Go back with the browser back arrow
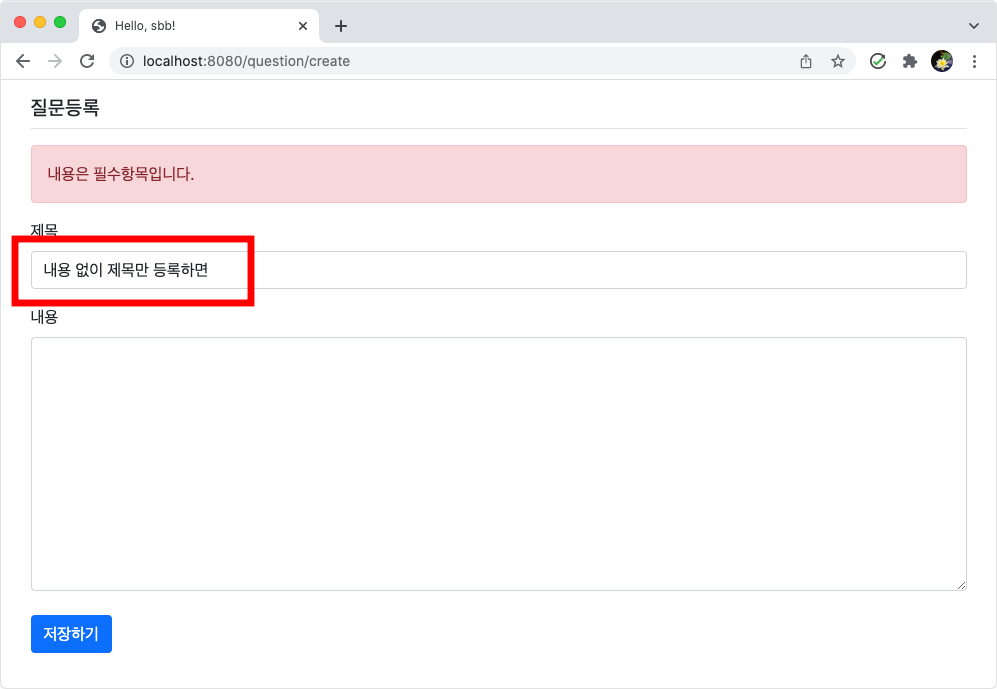 [23, 61]
